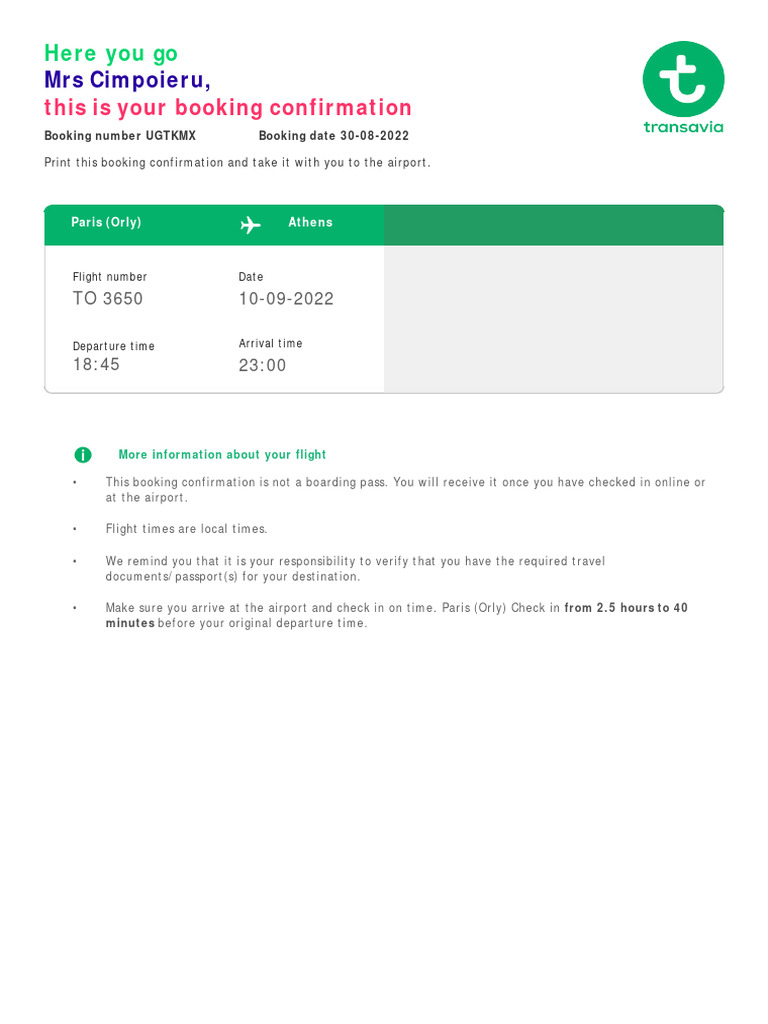Click the empty grey panel in the flight card
768x1024 pixels.
pyautogui.click(x=553, y=318)
